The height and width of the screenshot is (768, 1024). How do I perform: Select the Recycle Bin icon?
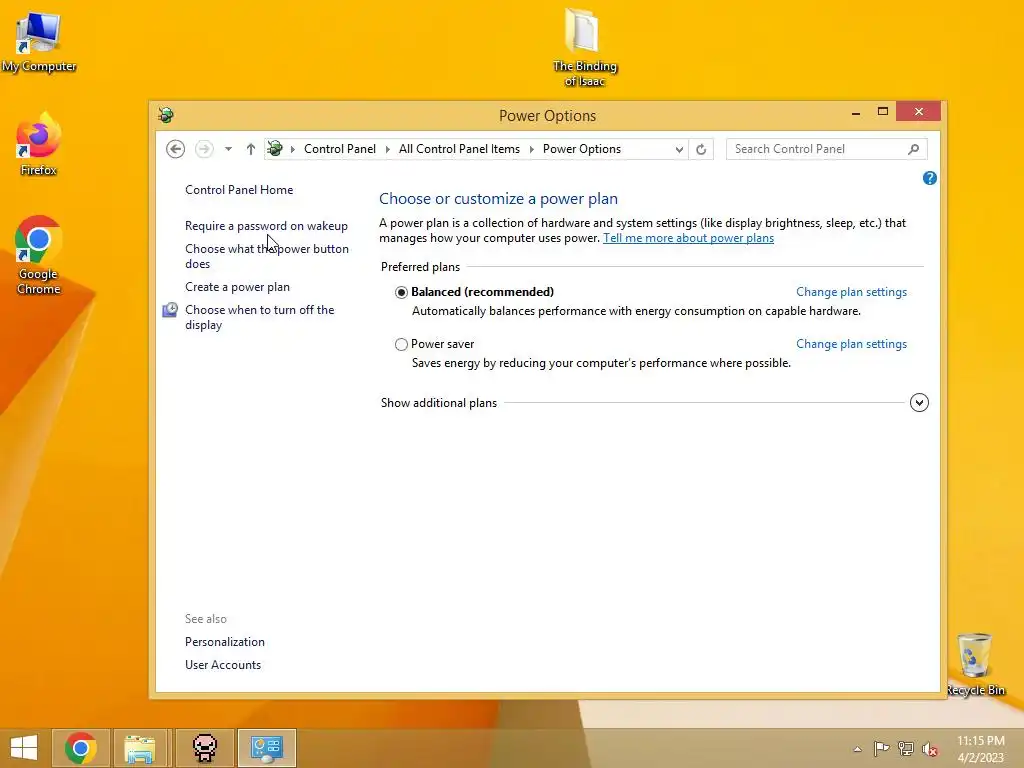coord(975,664)
